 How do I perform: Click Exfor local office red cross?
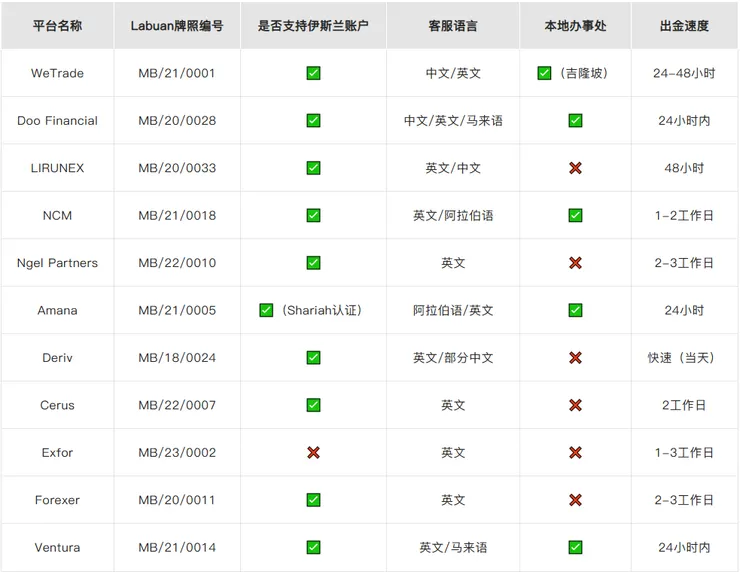point(575,453)
